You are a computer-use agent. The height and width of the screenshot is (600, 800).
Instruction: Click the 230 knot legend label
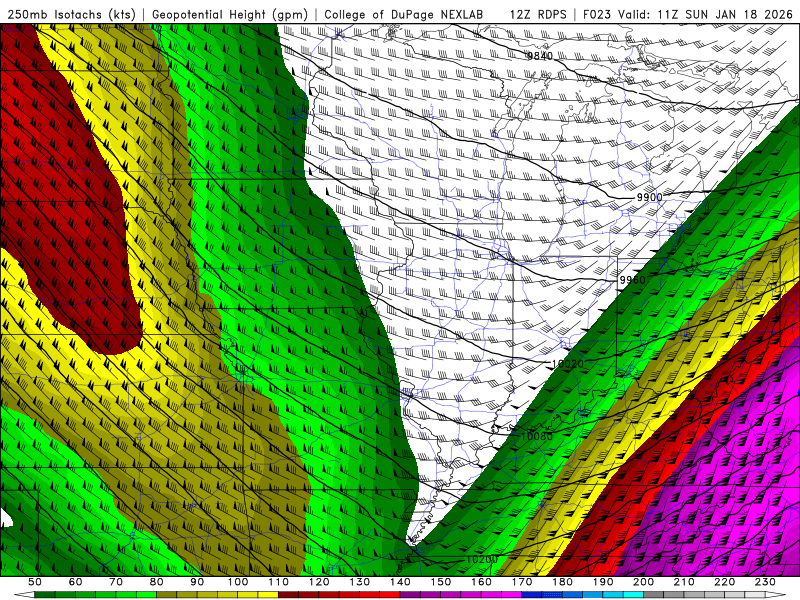pyautogui.click(x=765, y=582)
